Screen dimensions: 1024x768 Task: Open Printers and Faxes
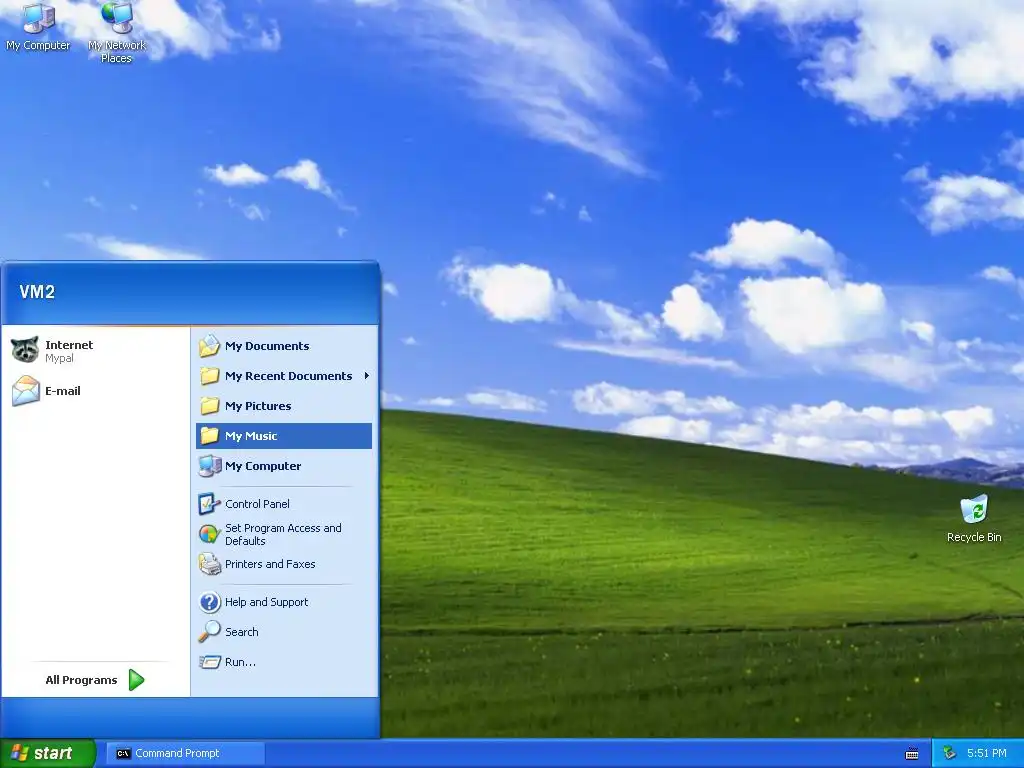[x=284, y=564]
